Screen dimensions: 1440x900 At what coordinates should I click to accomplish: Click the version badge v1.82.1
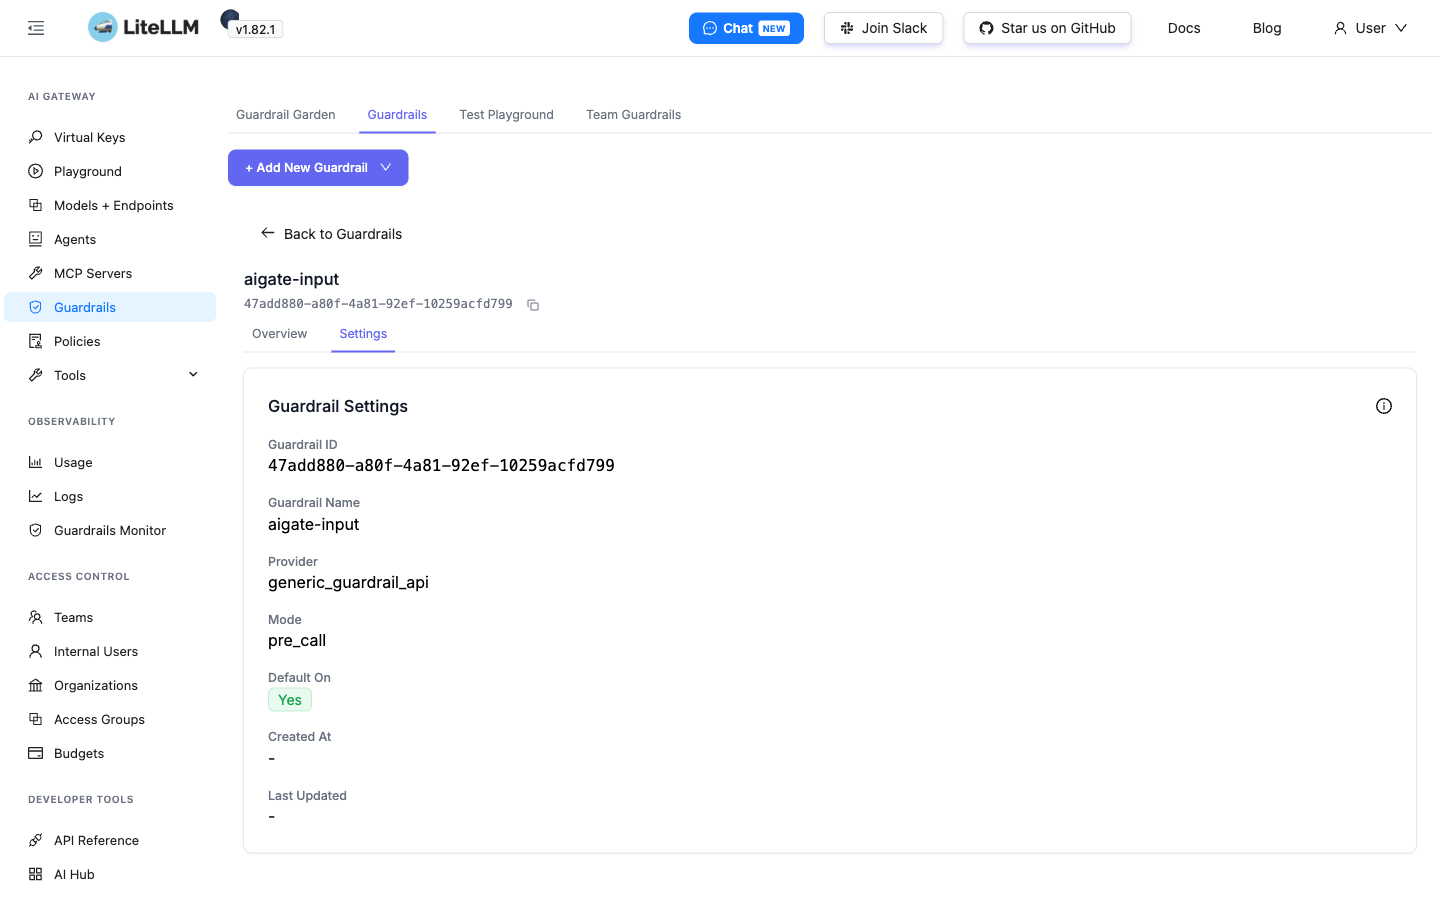[256, 30]
